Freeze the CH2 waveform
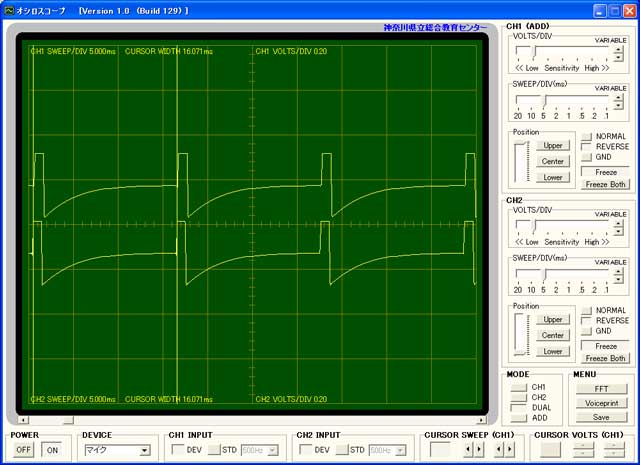640x465 pixels. (606, 346)
